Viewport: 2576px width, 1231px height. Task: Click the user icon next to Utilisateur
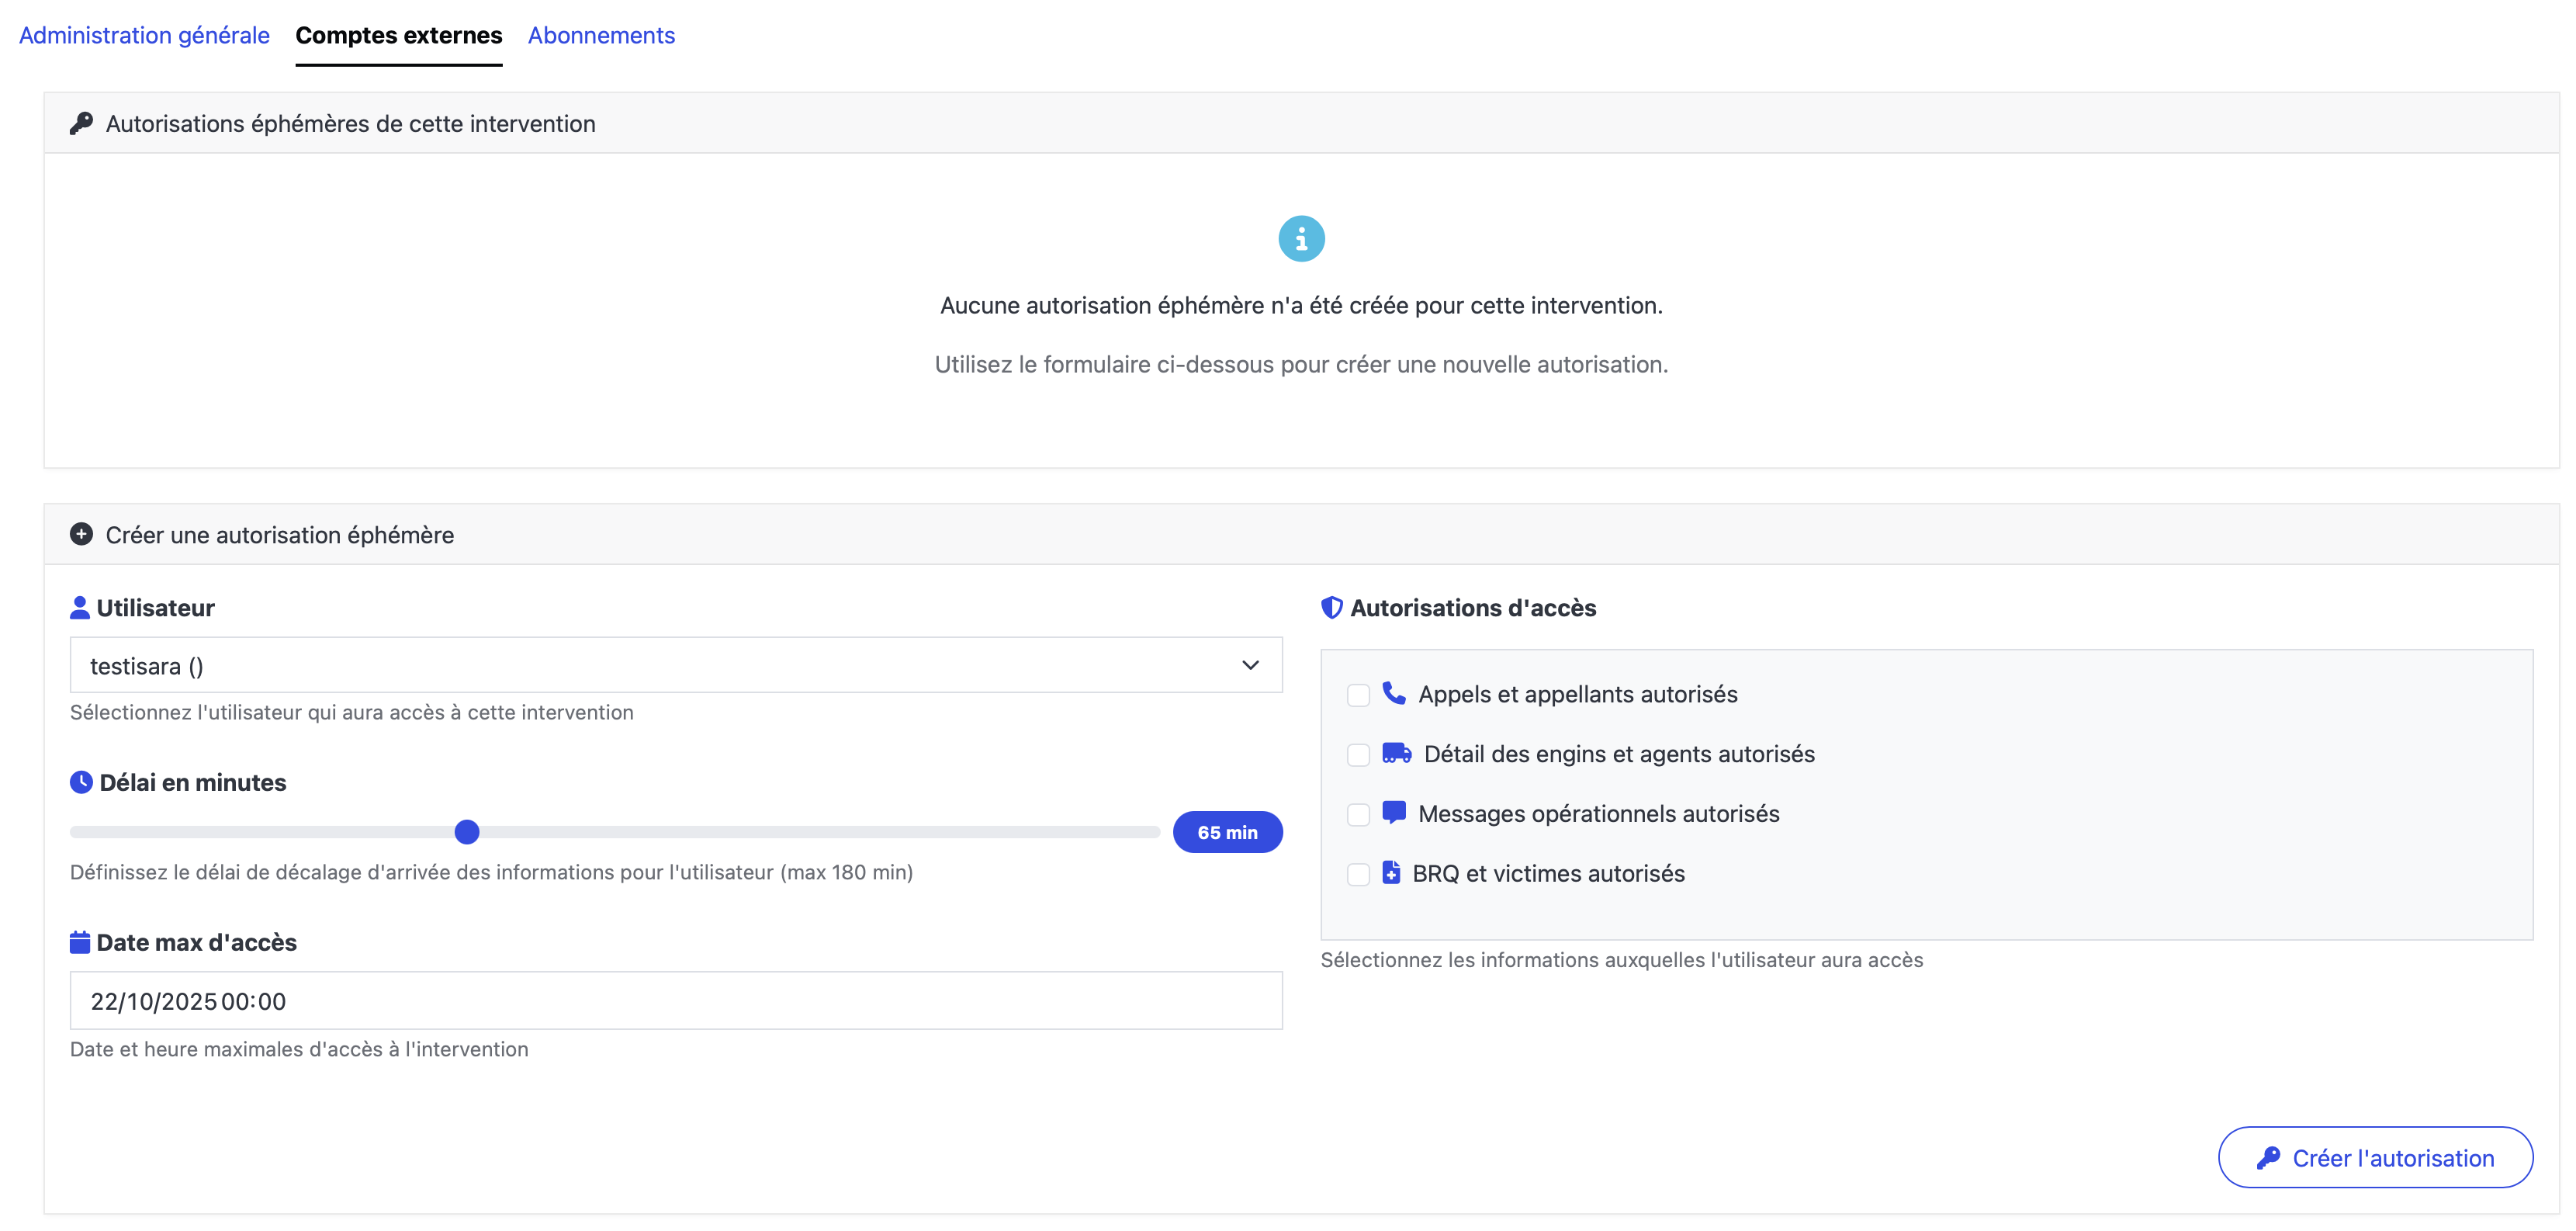tap(80, 608)
